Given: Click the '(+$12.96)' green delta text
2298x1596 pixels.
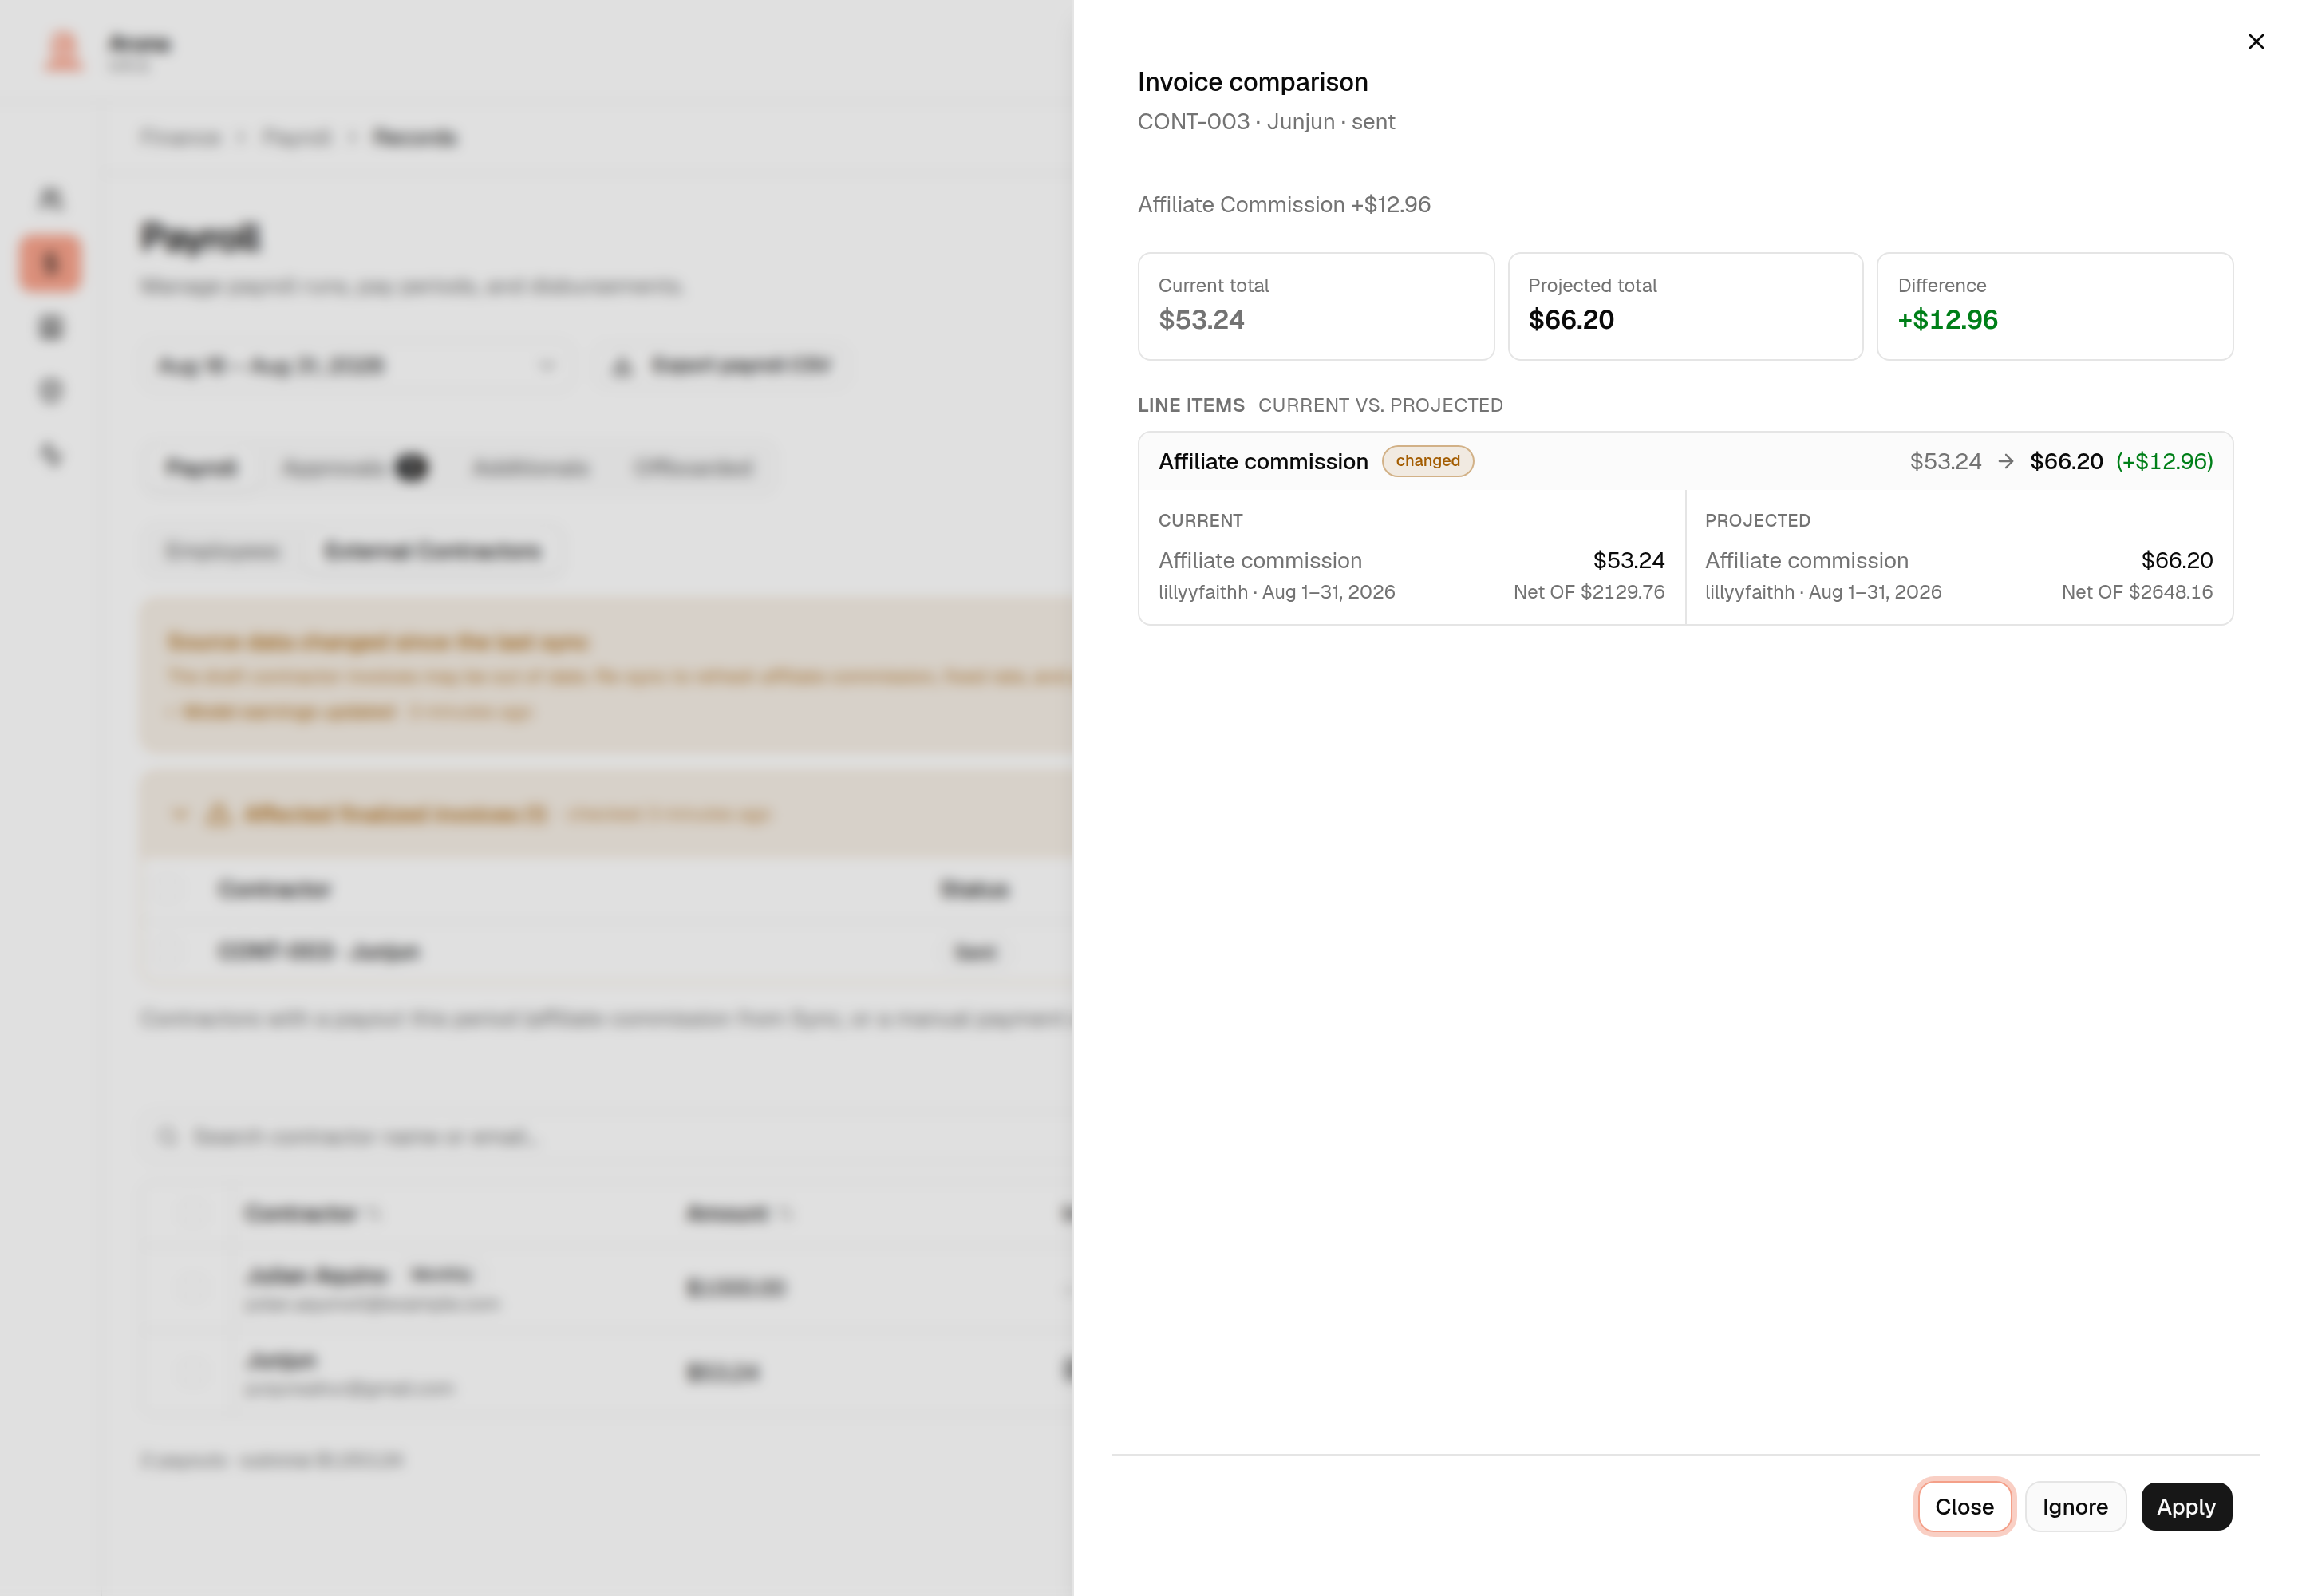Looking at the screenshot, I should click(x=2163, y=461).
